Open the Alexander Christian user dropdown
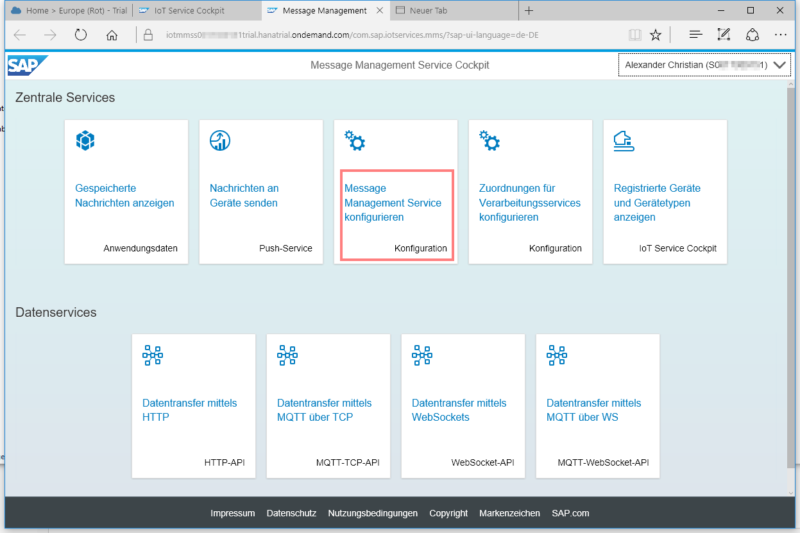Screen dimensions: 800x533 pyautogui.click(x=704, y=65)
